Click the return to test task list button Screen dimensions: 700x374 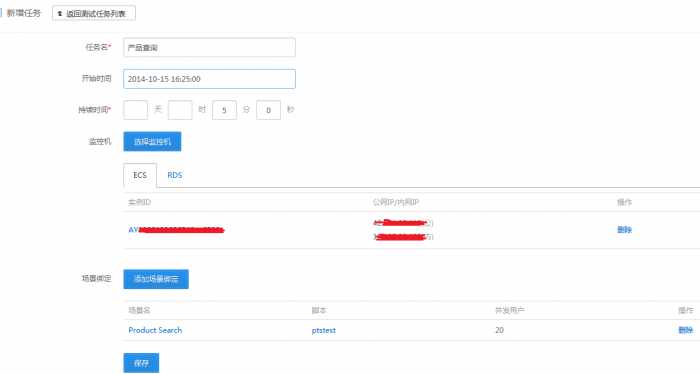click(x=94, y=13)
